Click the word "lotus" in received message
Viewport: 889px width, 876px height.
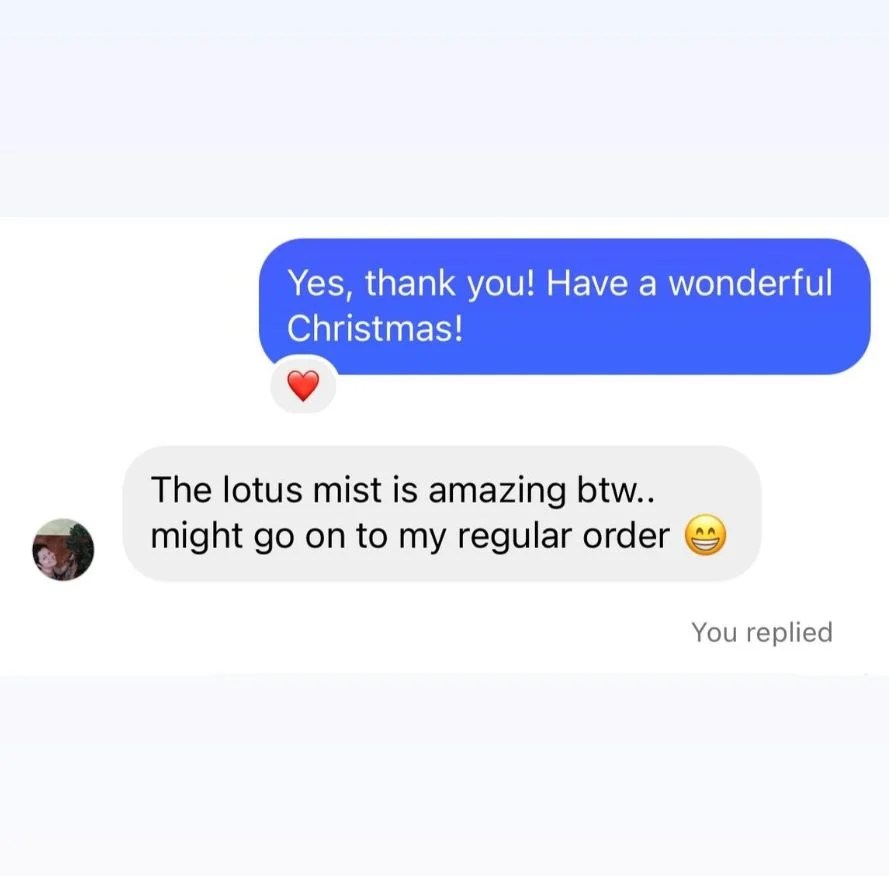261,490
